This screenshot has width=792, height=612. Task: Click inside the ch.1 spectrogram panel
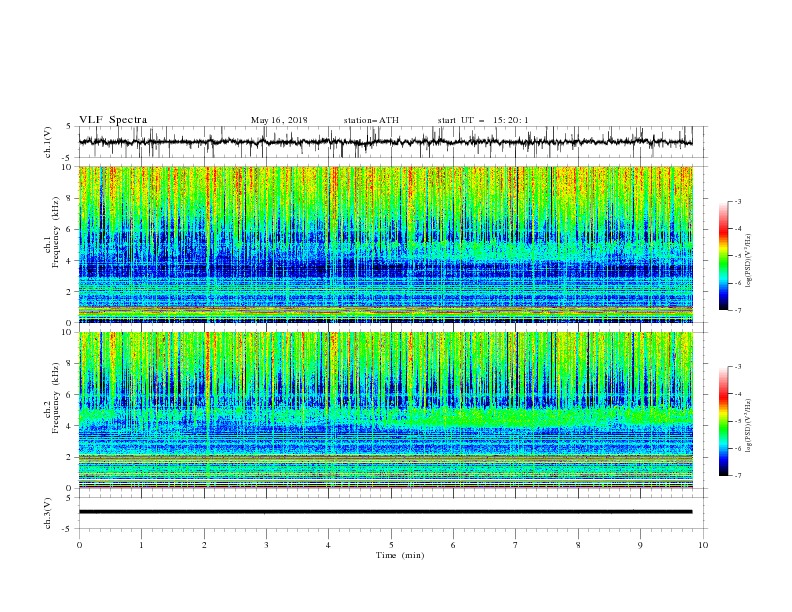(x=385, y=244)
